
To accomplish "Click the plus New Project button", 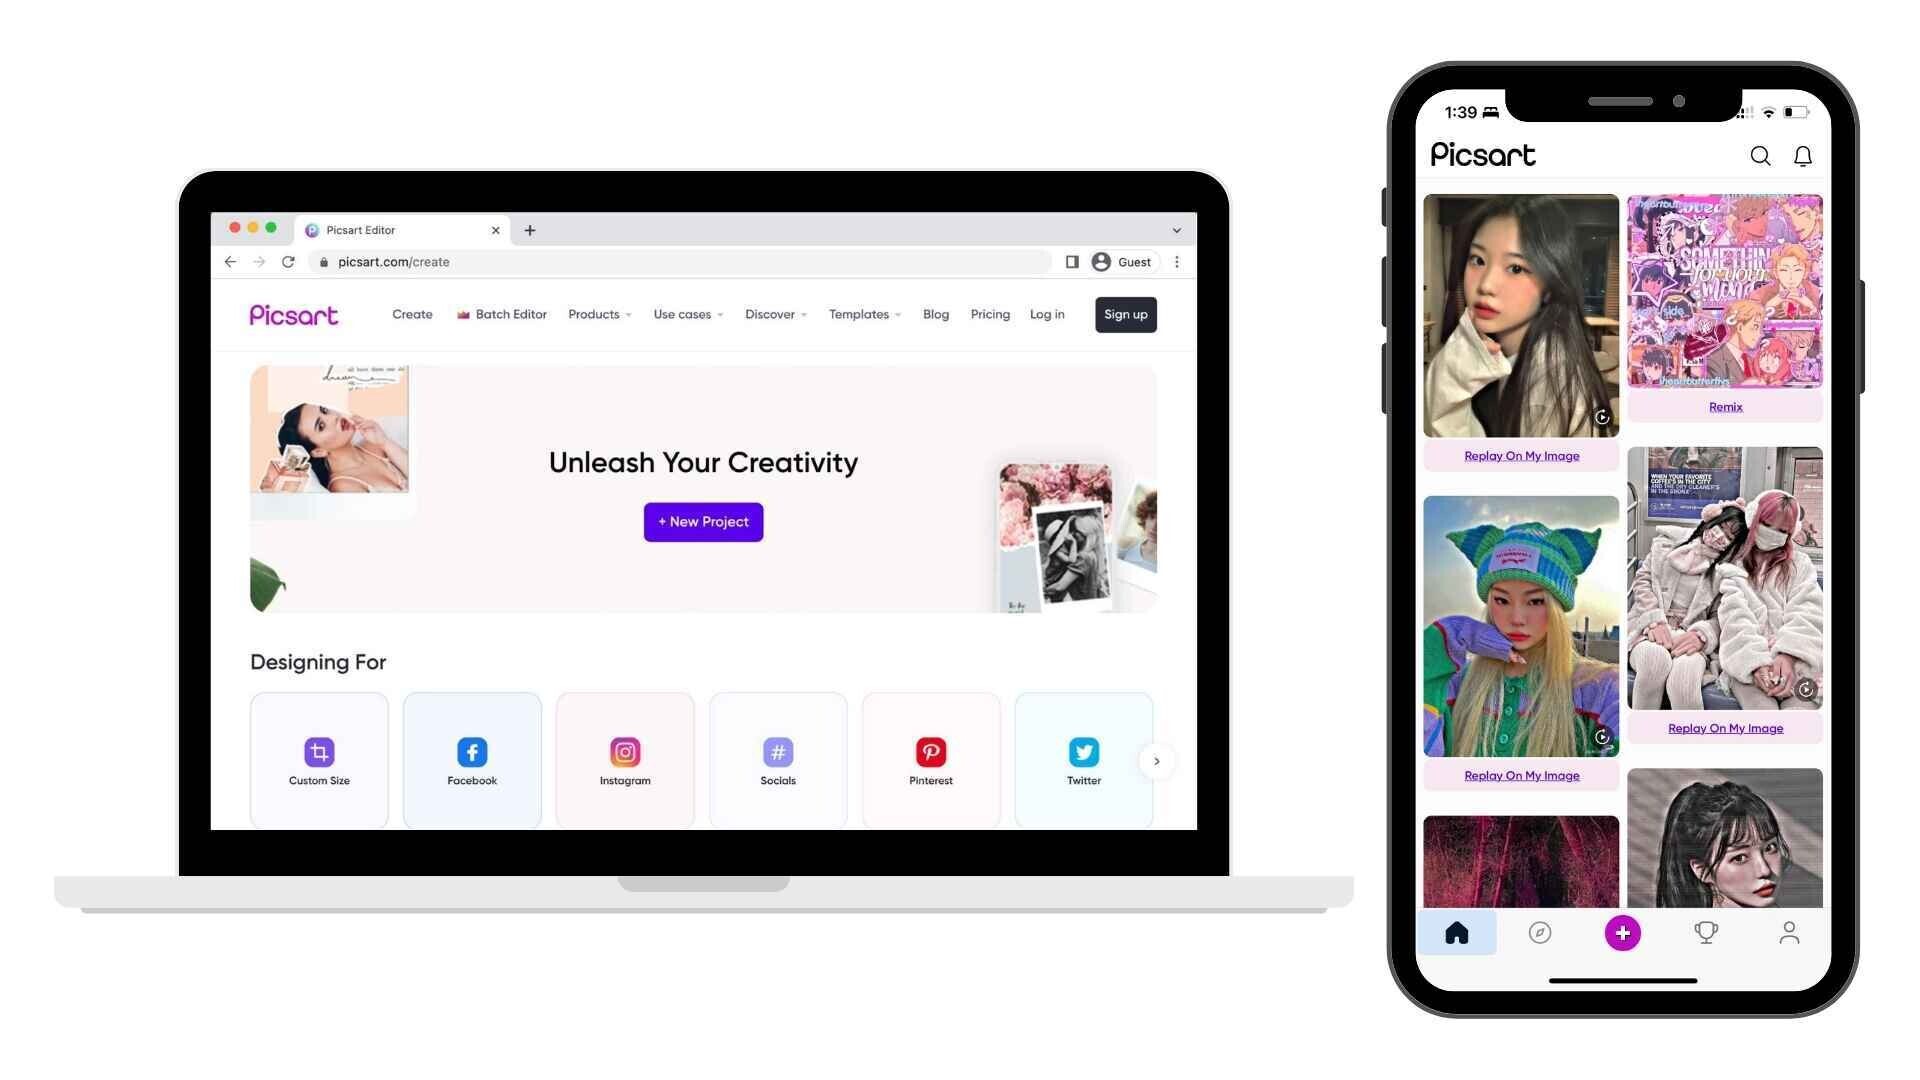I will [703, 521].
